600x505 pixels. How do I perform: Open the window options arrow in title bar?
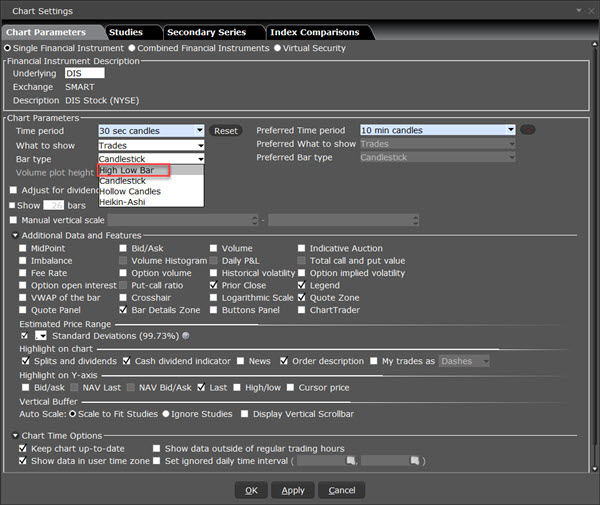click(579, 10)
